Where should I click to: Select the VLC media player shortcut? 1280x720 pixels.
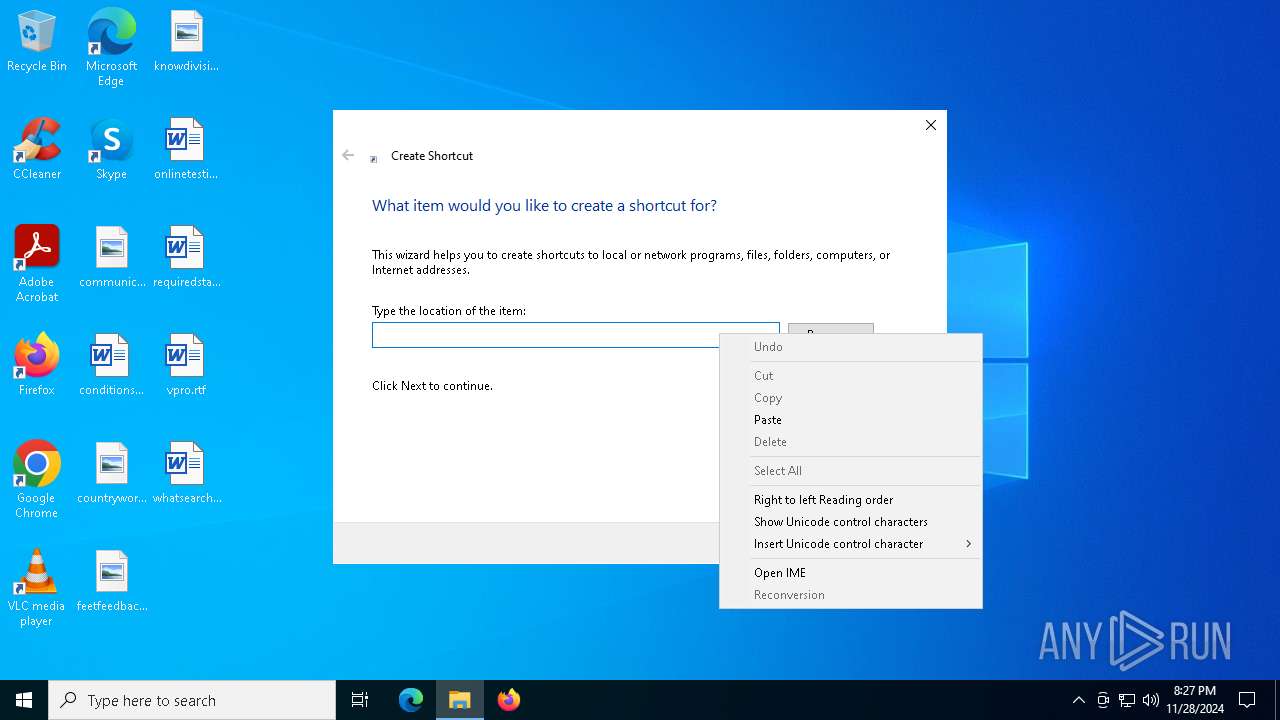coord(37,588)
